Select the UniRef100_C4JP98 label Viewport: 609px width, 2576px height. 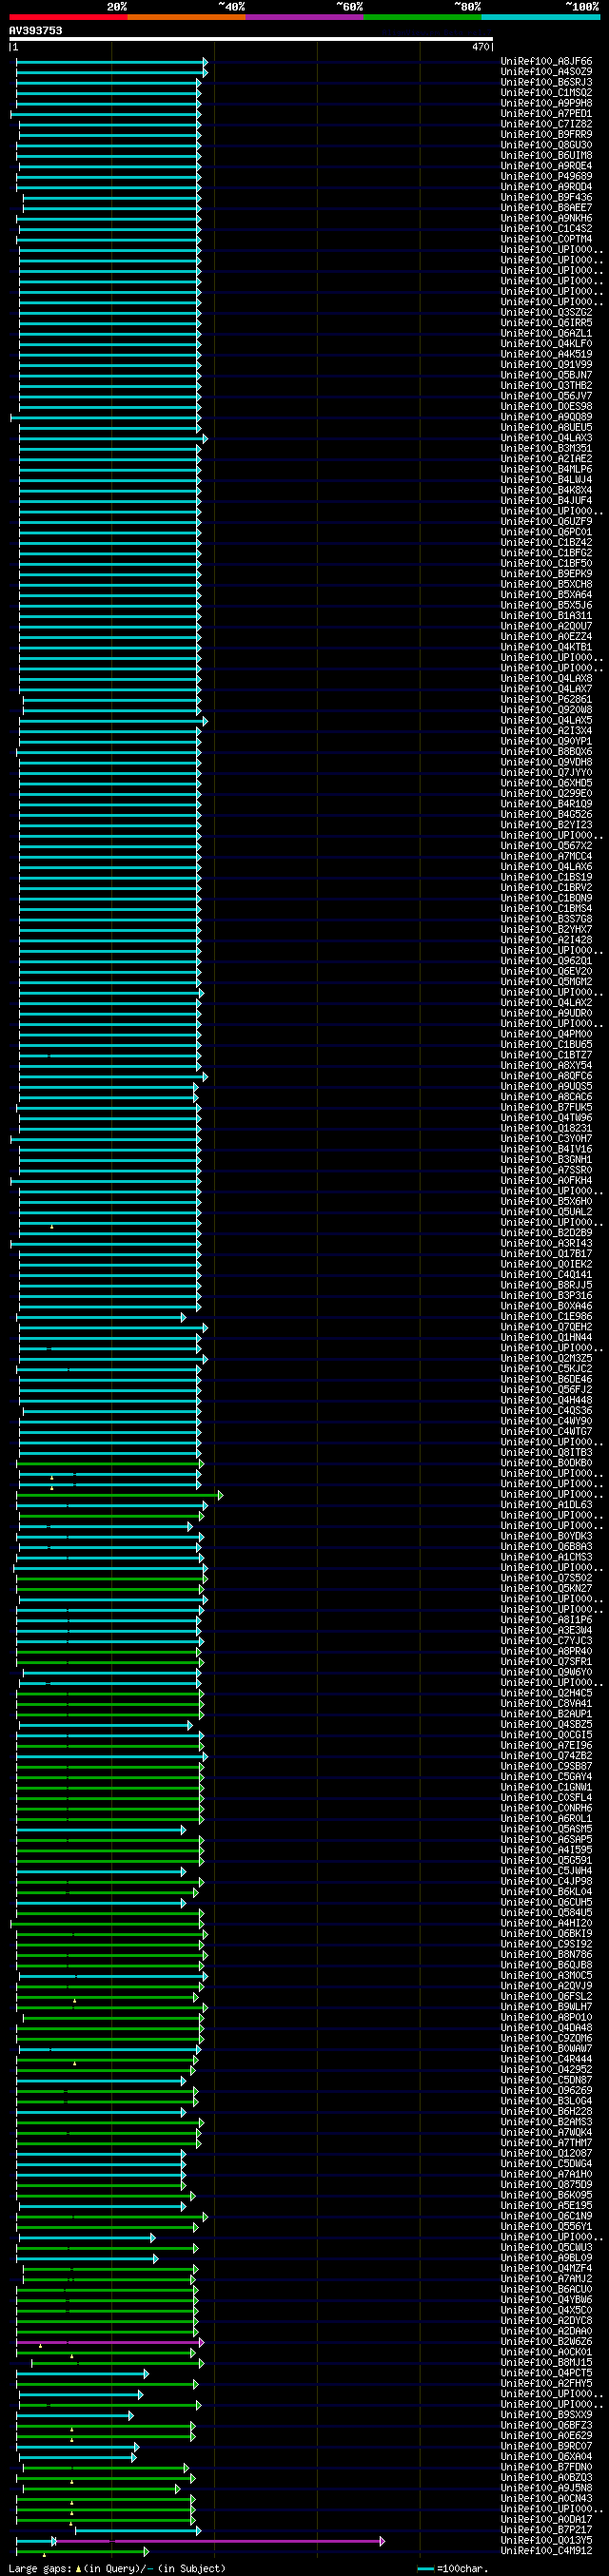546,1881
